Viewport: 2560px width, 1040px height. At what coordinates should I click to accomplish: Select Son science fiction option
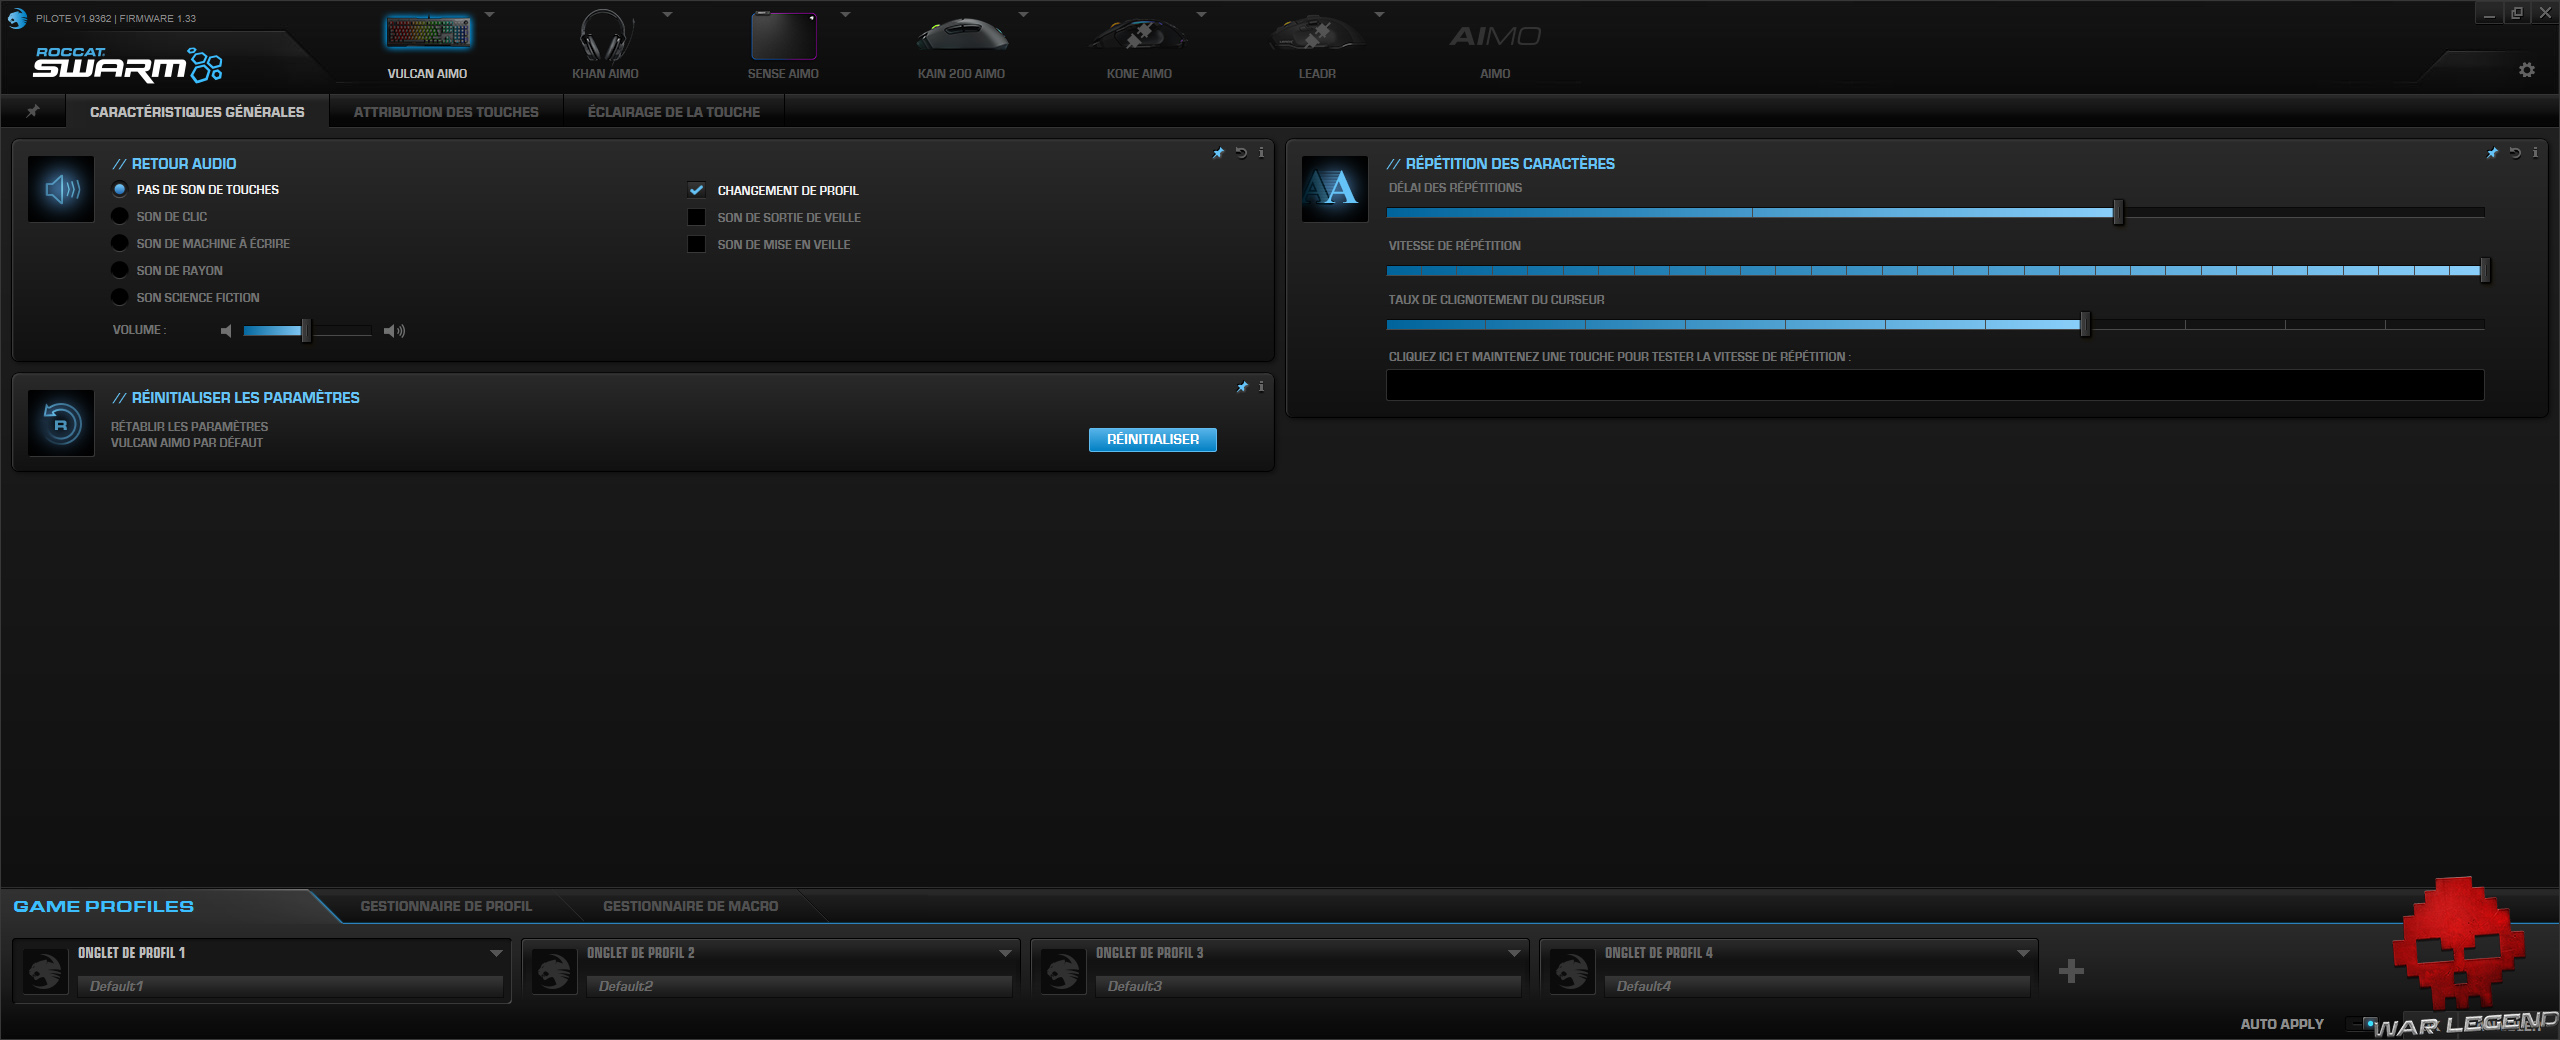(x=120, y=297)
